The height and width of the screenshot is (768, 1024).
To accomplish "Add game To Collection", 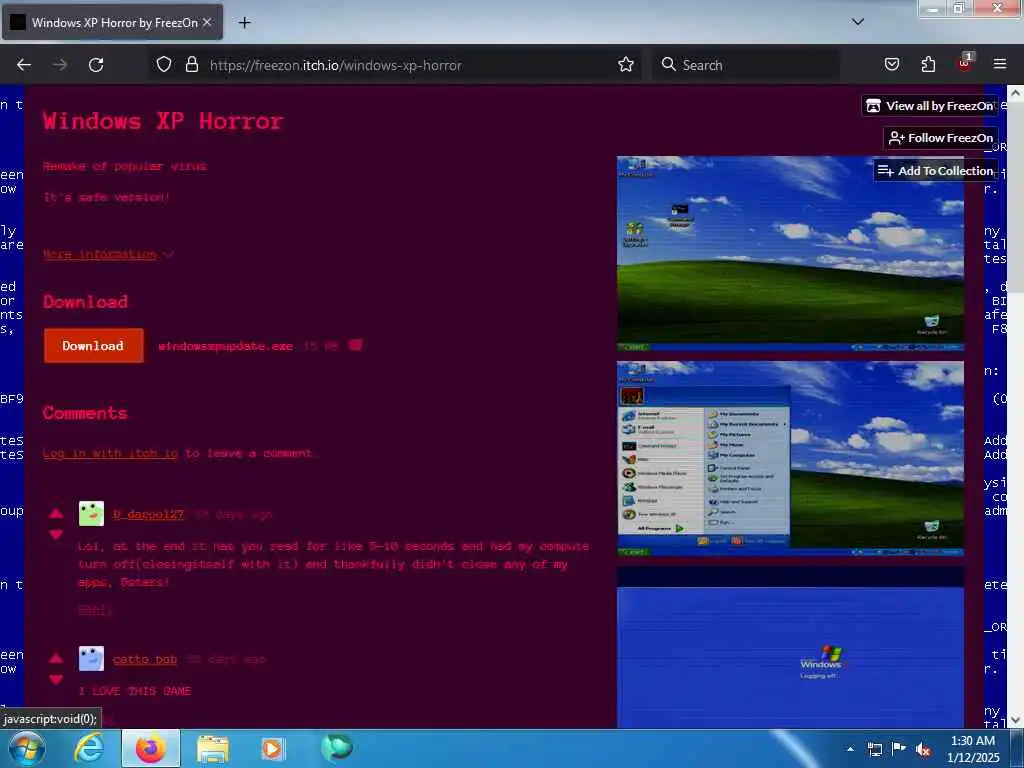I will [x=935, y=170].
